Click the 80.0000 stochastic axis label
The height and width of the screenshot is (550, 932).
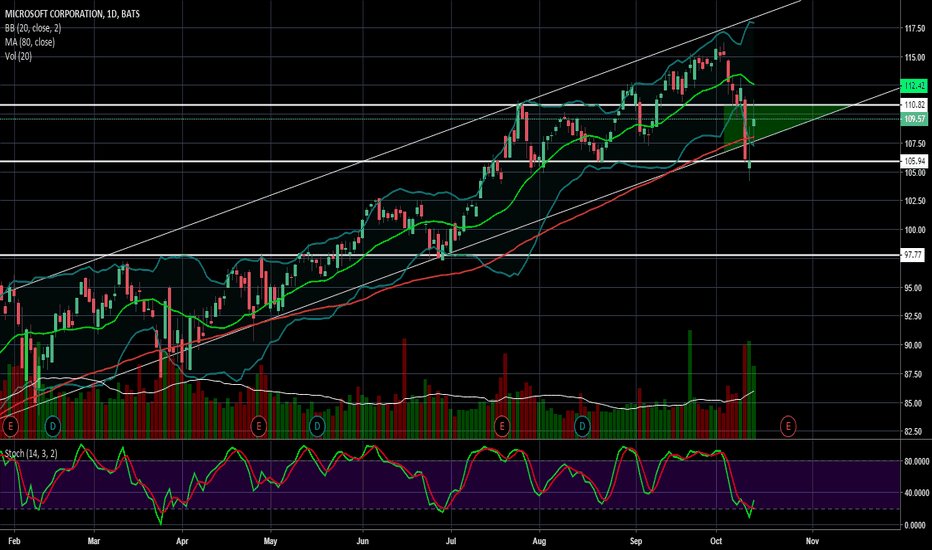[x=916, y=461]
